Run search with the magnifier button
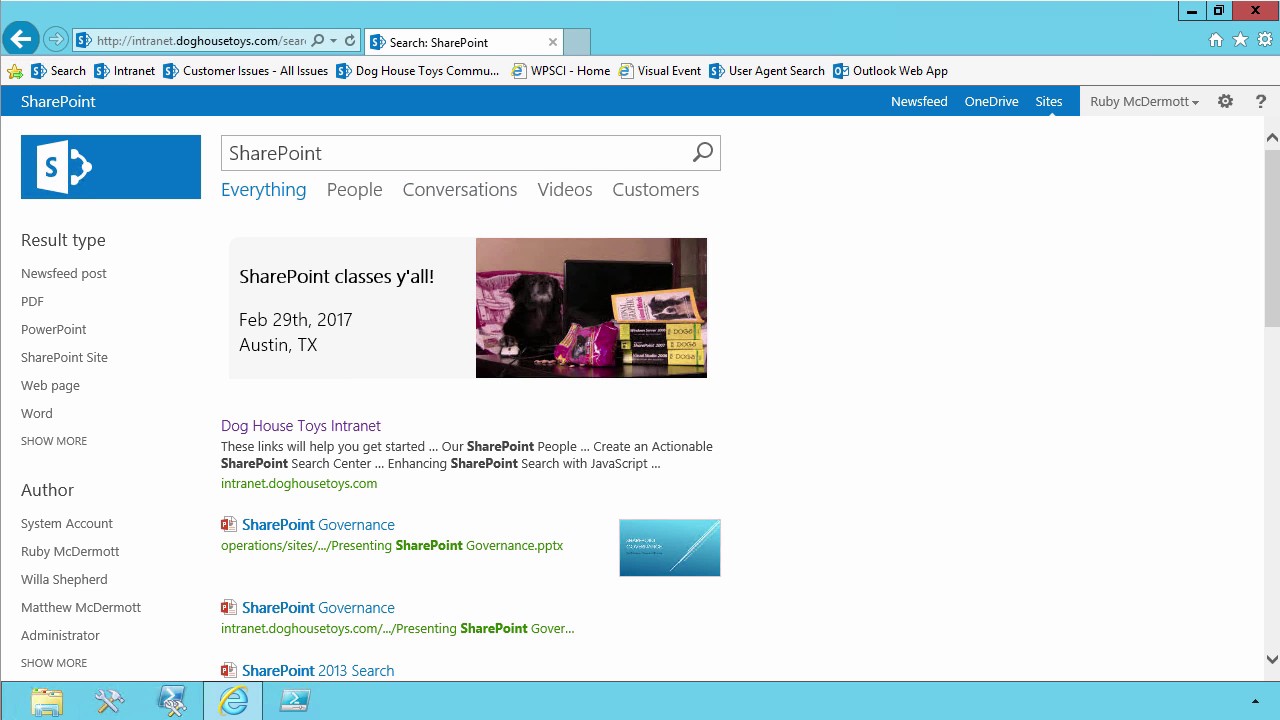1280x720 pixels. 703,153
